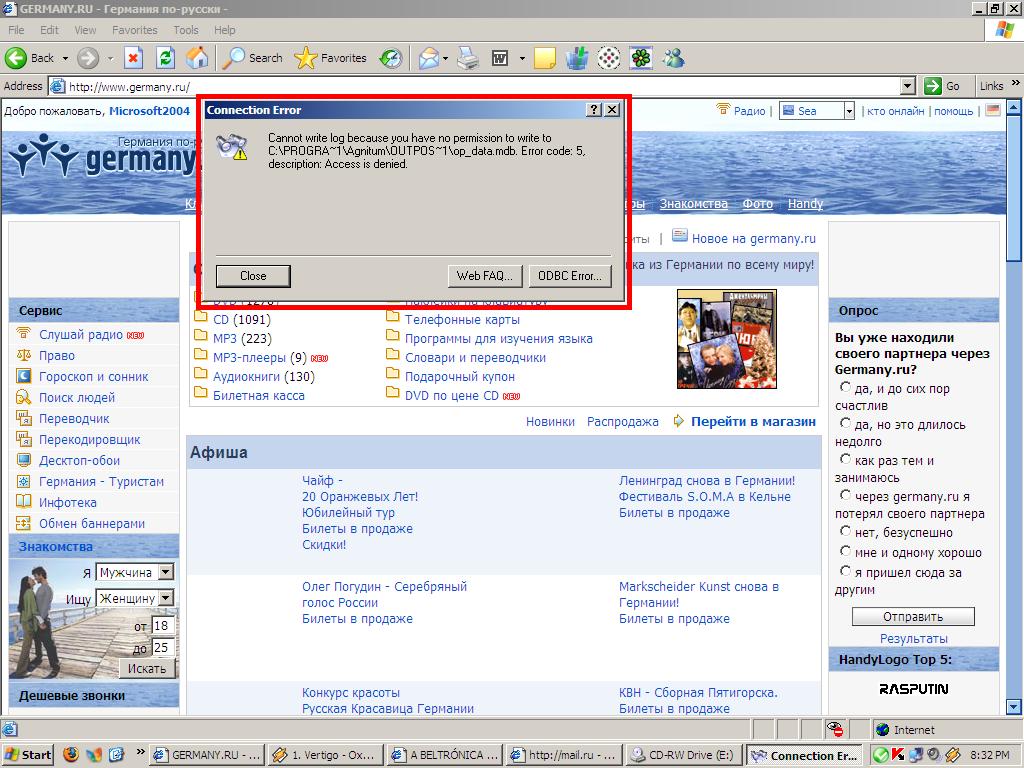
Task: Open the File menu
Action: point(16,30)
